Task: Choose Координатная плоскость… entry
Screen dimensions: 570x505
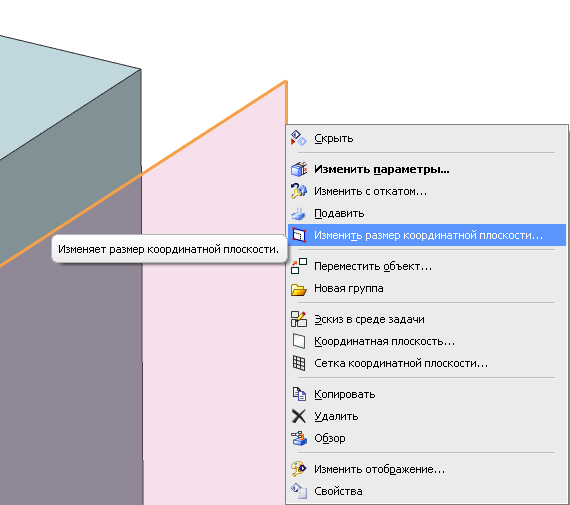Action: click(427, 341)
